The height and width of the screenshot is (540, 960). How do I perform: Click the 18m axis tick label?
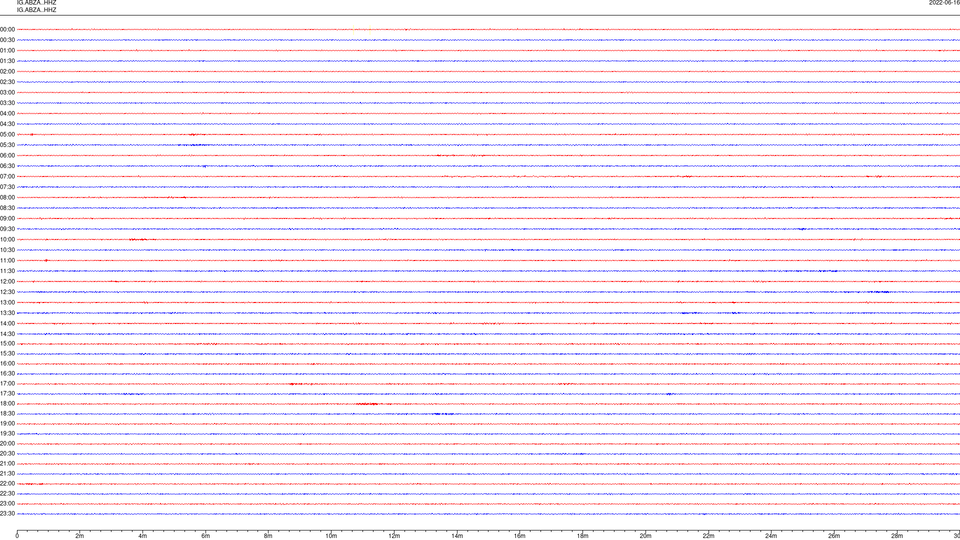pos(583,536)
